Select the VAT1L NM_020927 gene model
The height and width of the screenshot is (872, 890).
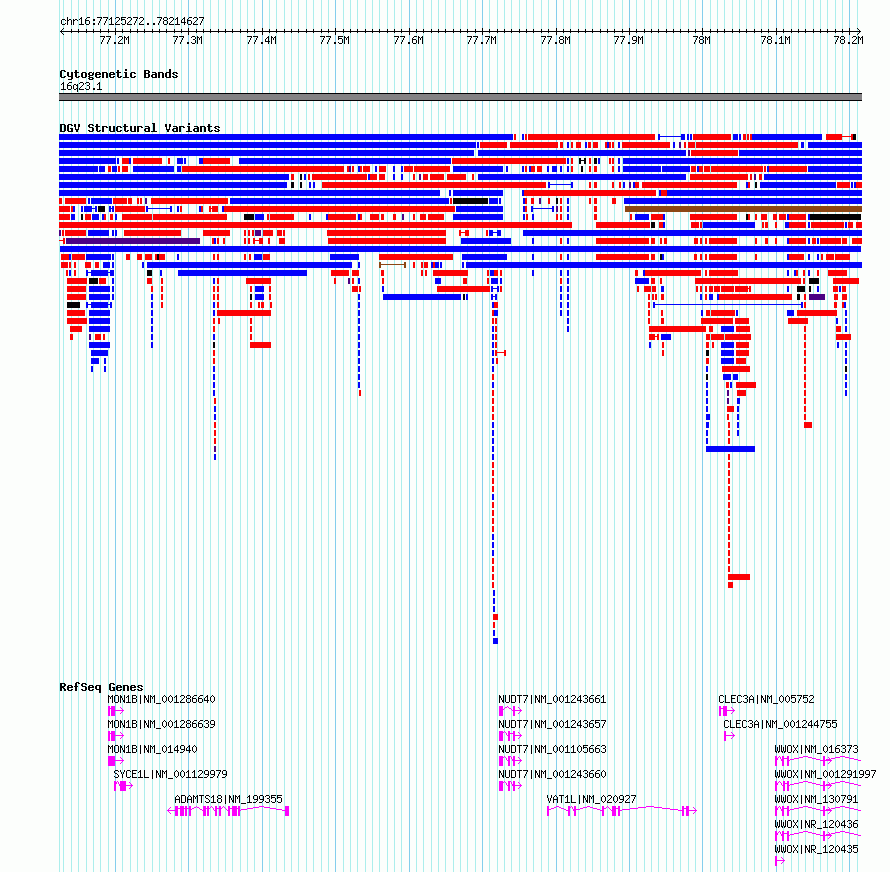point(622,811)
